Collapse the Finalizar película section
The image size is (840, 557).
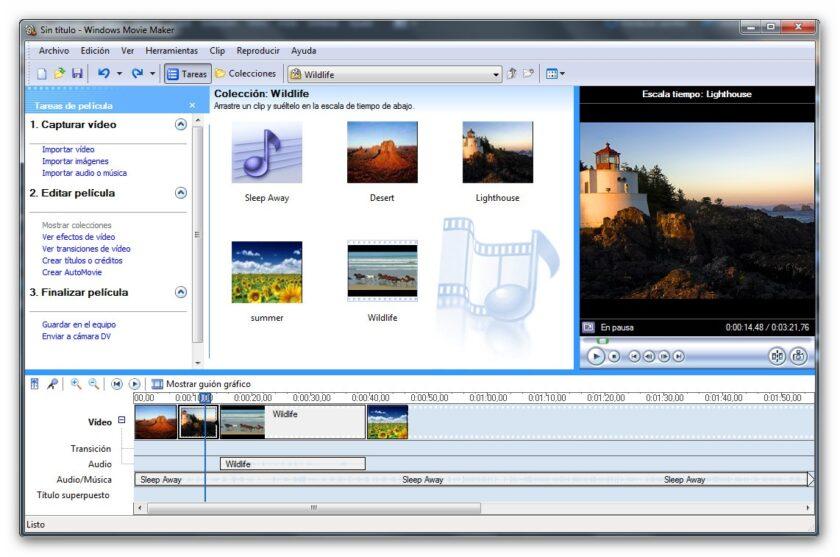coord(181,292)
